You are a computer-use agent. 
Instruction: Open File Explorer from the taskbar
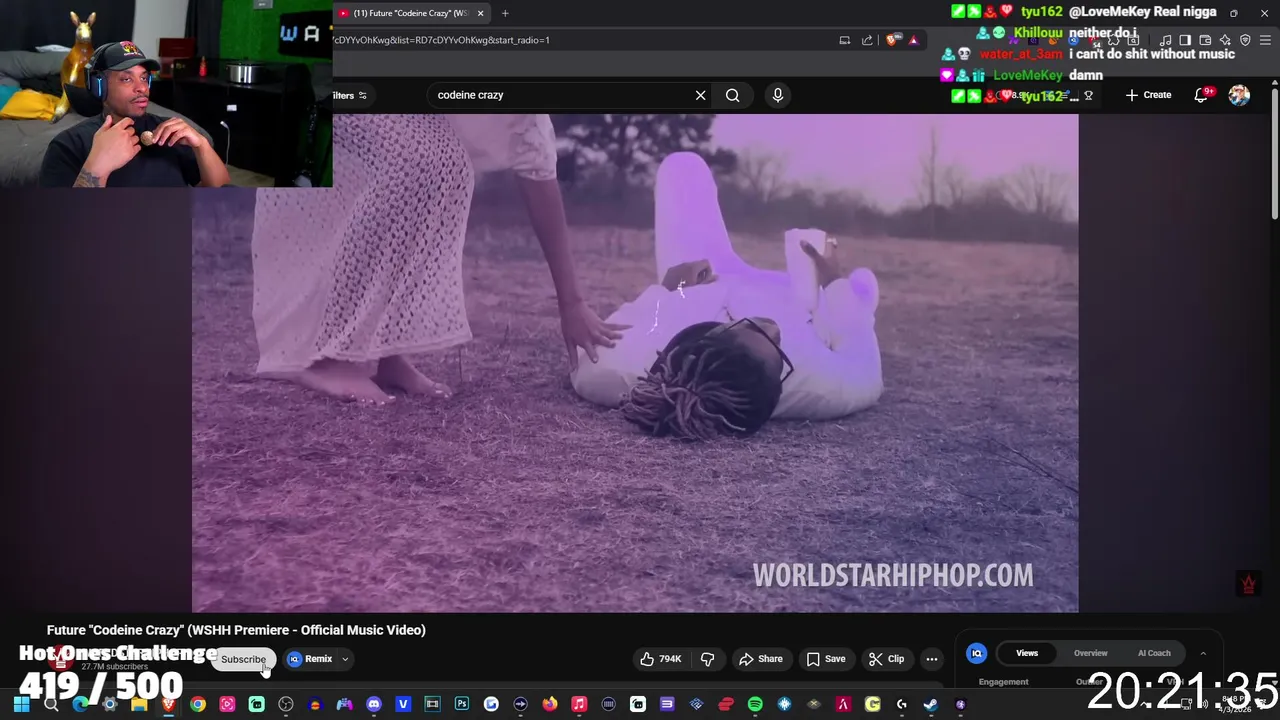pos(139,705)
